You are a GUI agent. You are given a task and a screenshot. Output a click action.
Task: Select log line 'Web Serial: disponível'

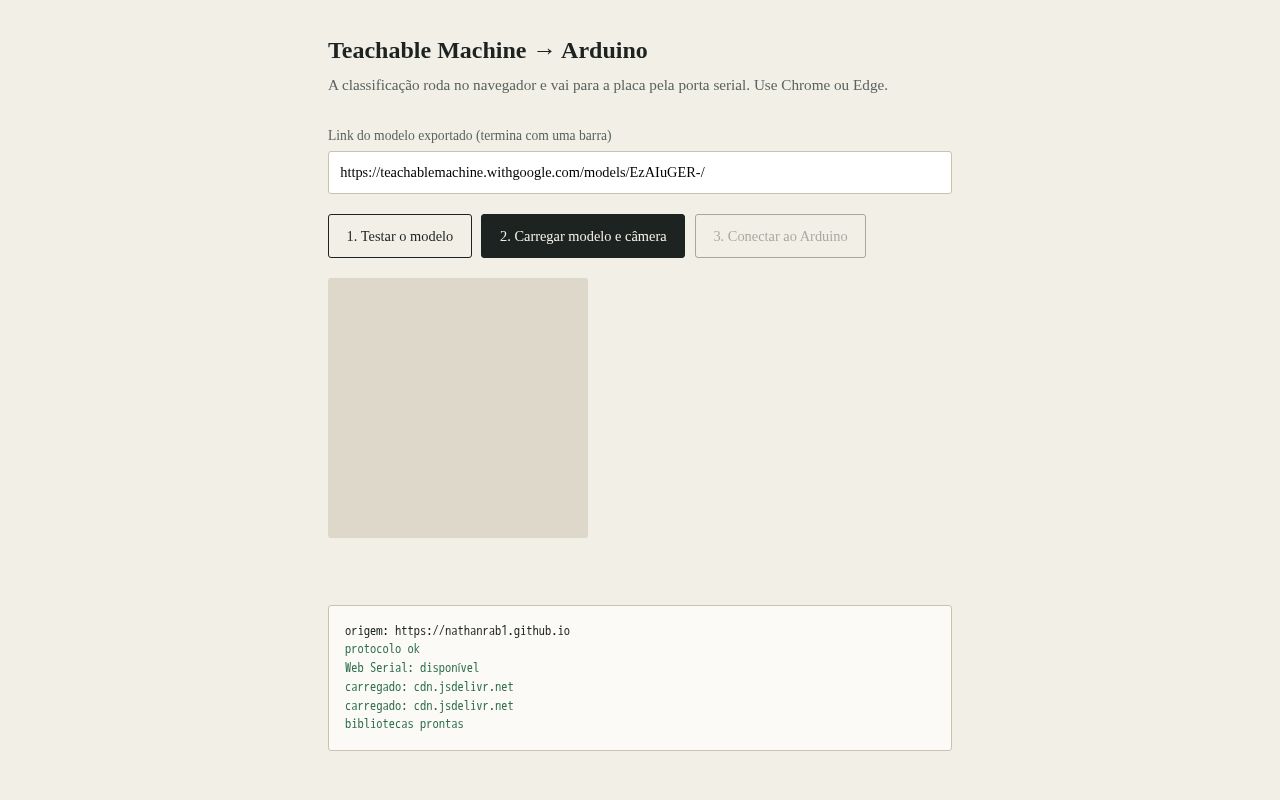(412, 668)
